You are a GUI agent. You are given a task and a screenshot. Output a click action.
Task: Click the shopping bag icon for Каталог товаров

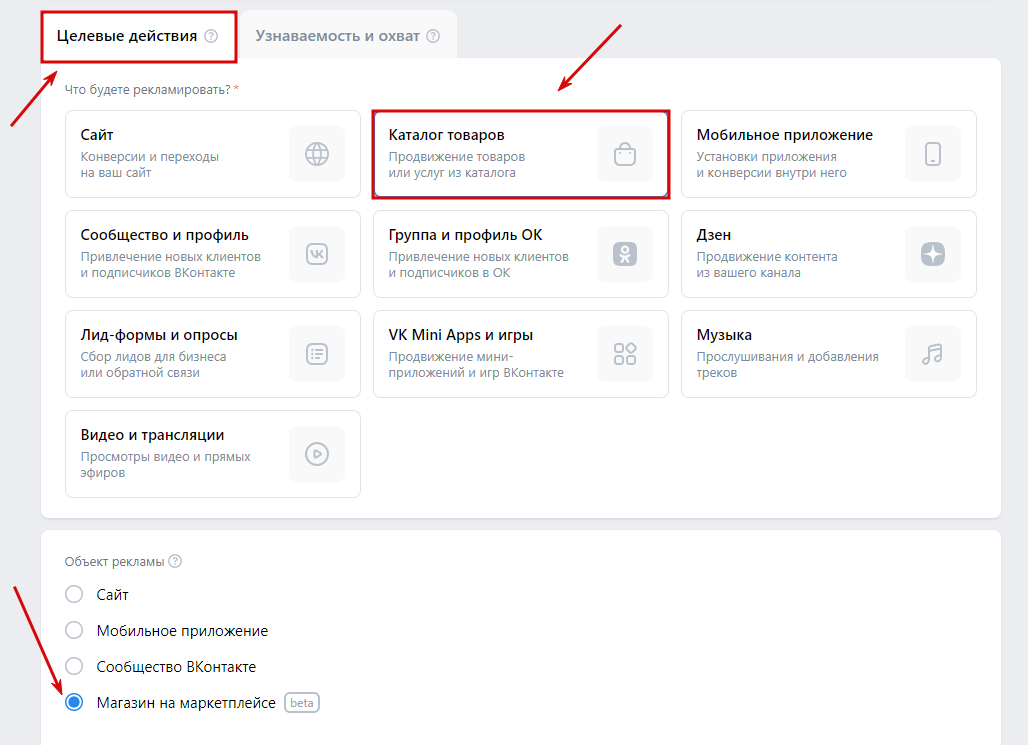(625, 154)
